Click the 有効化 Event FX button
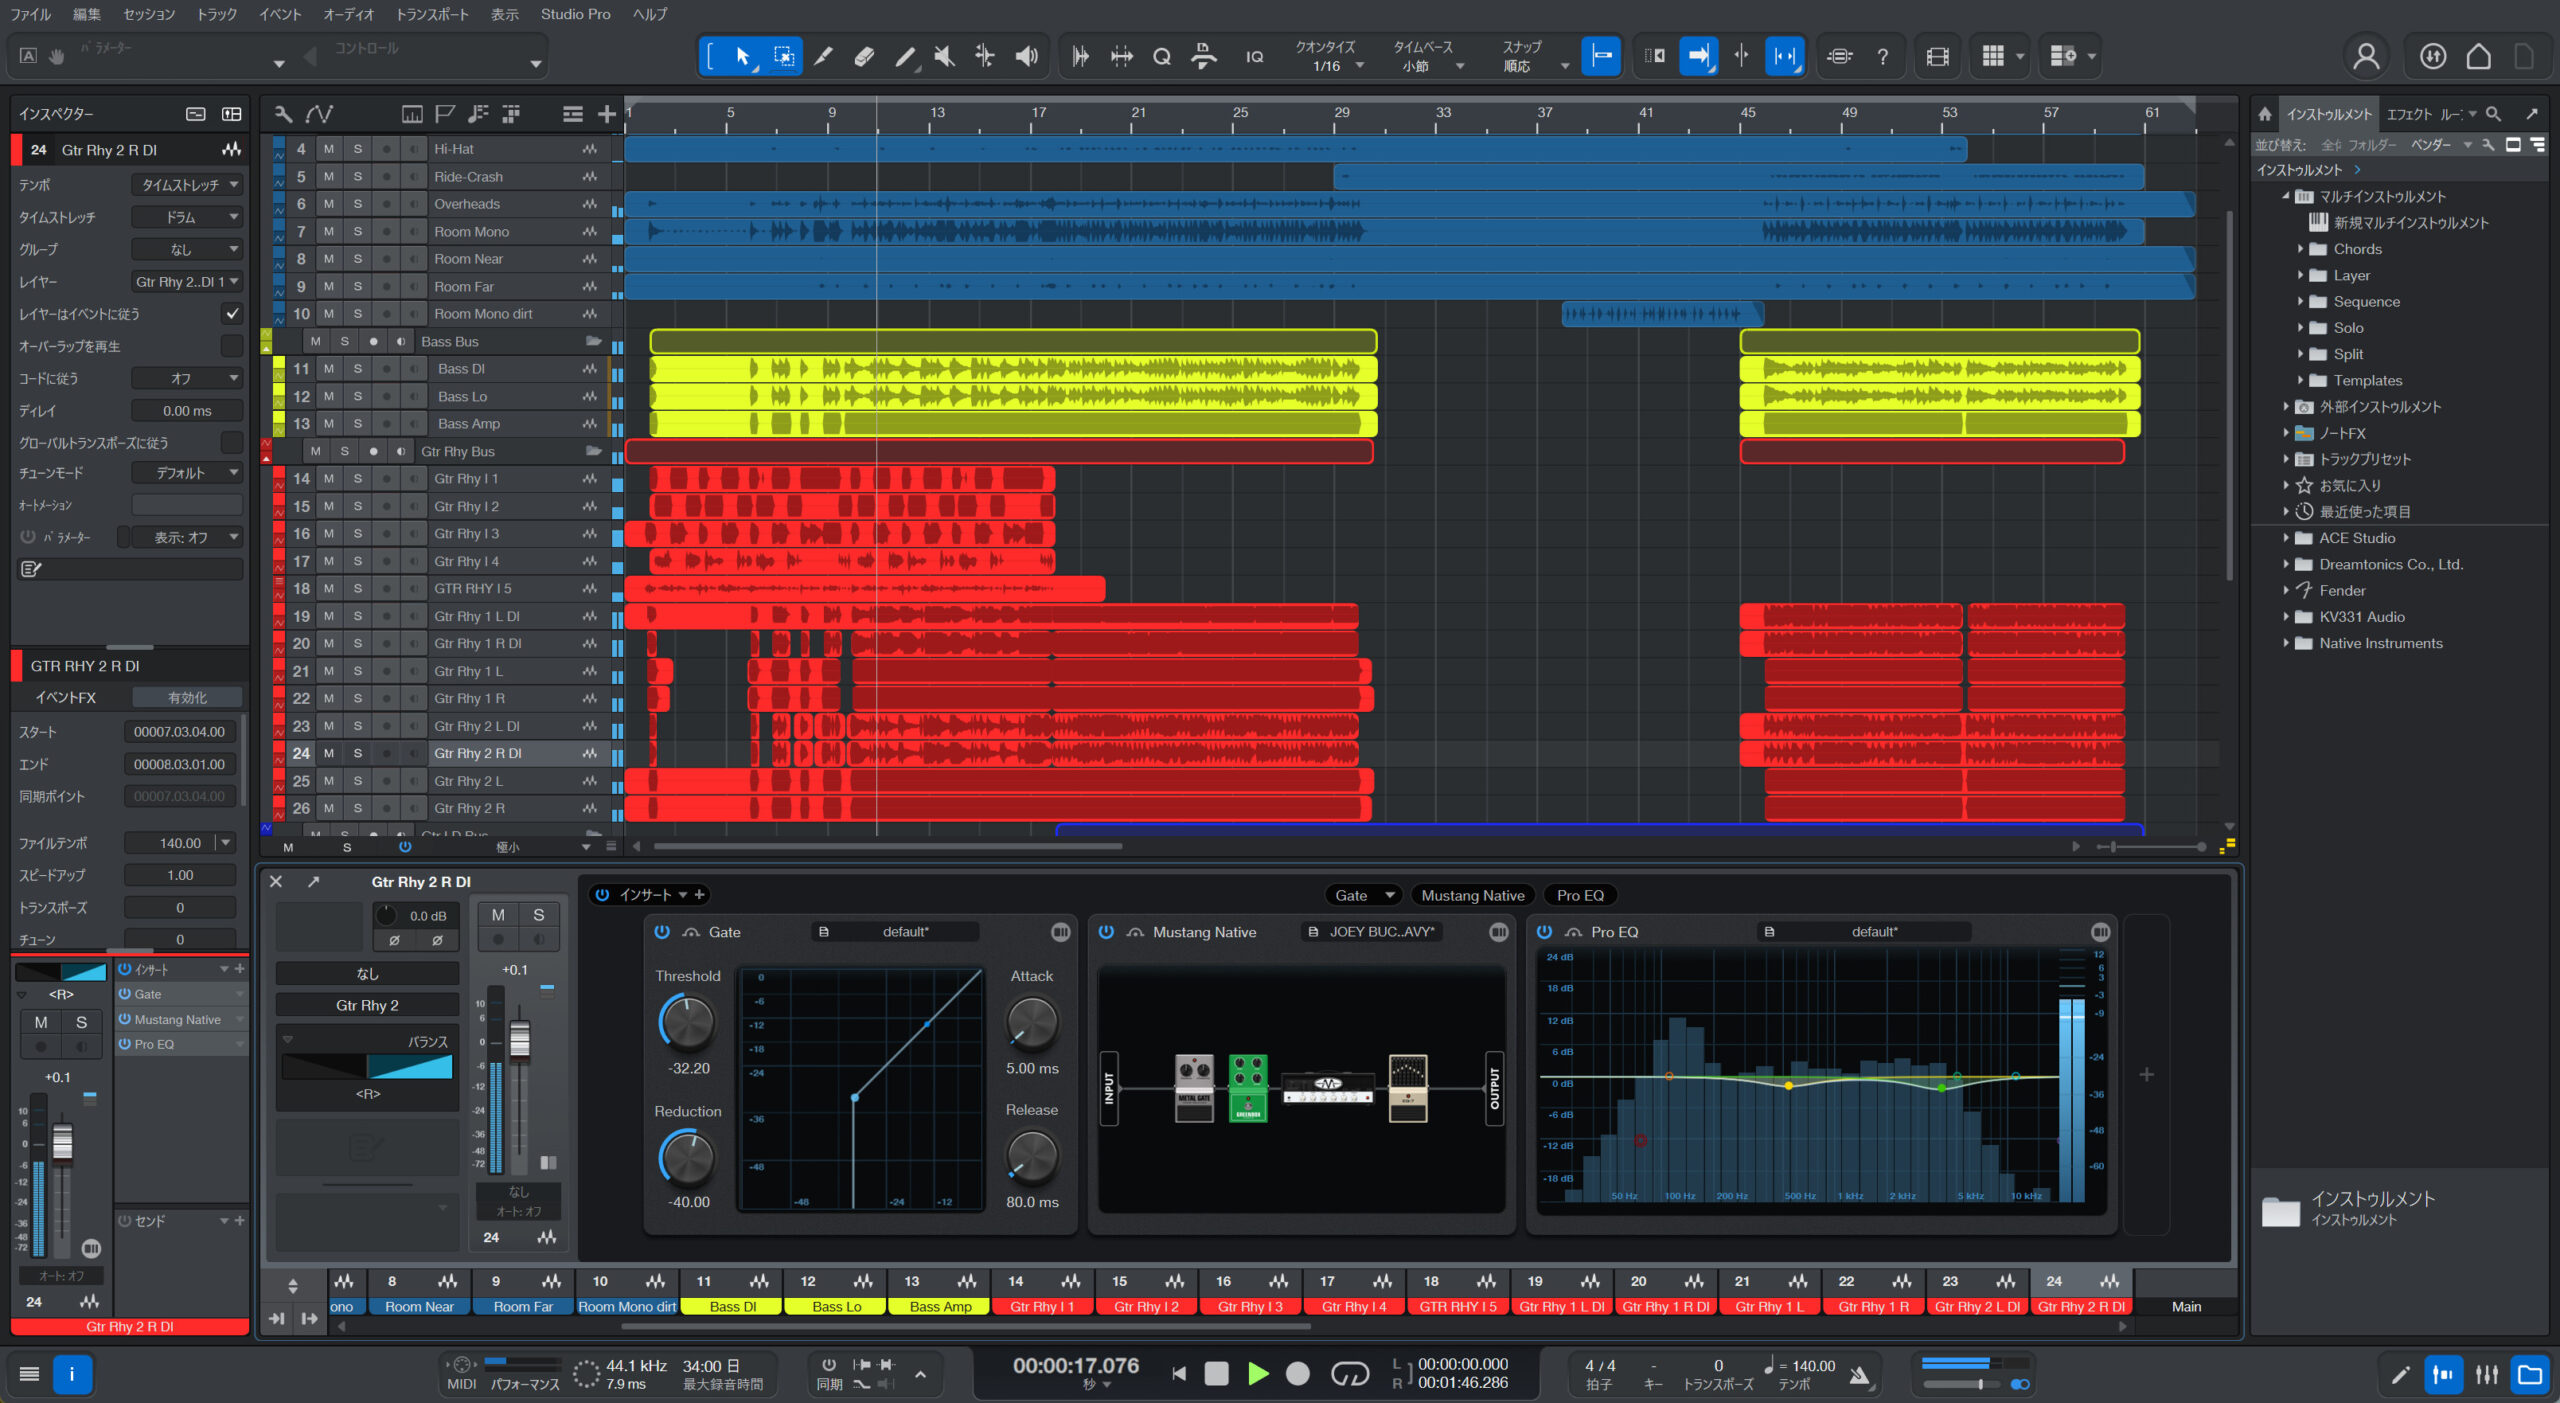This screenshot has height=1403, width=2560. tap(187, 697)
